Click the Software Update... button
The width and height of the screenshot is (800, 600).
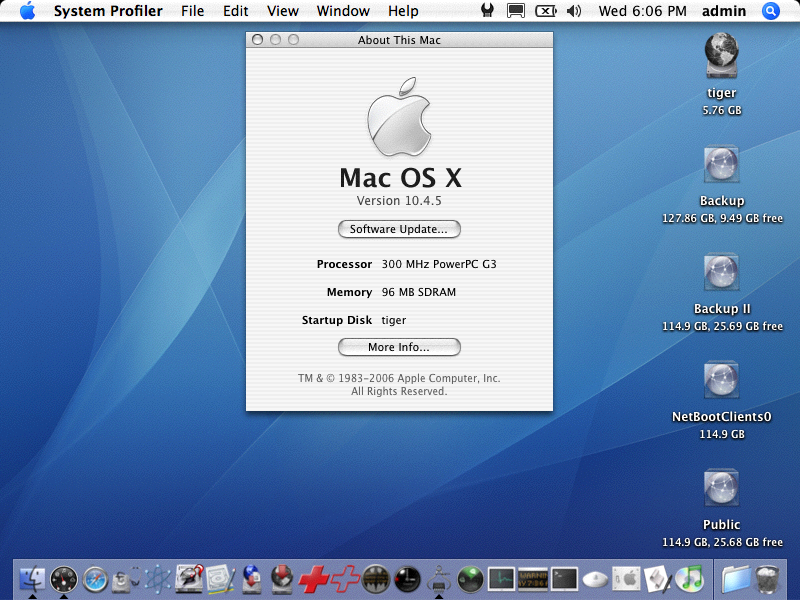click(399, 229)
